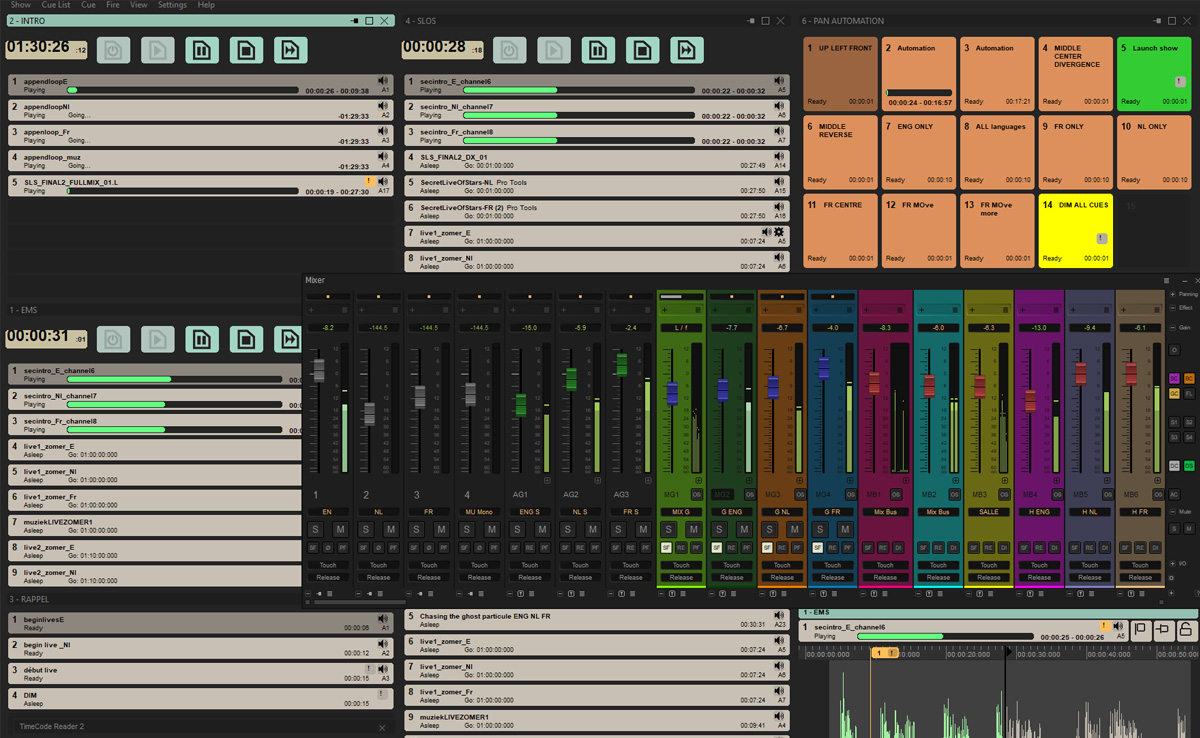Click the lock icon in bottom EMS panel
Viewport: 1200px width, 738px height.
(x=1185, y=629)
